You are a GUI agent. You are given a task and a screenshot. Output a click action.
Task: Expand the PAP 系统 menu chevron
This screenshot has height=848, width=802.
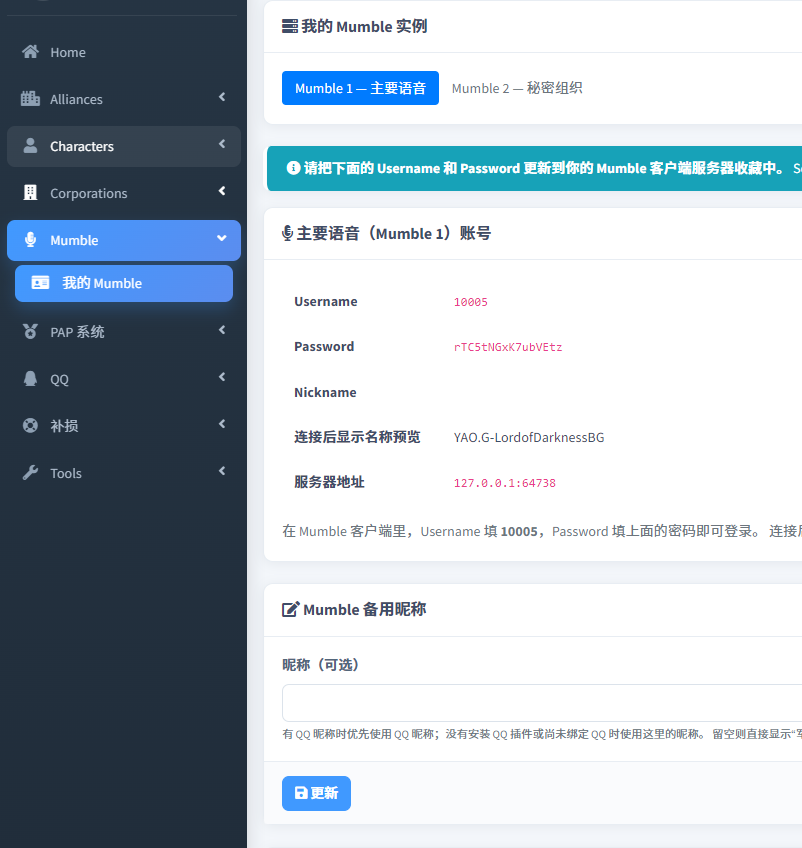pyautogui.click(x=222, y=330)
